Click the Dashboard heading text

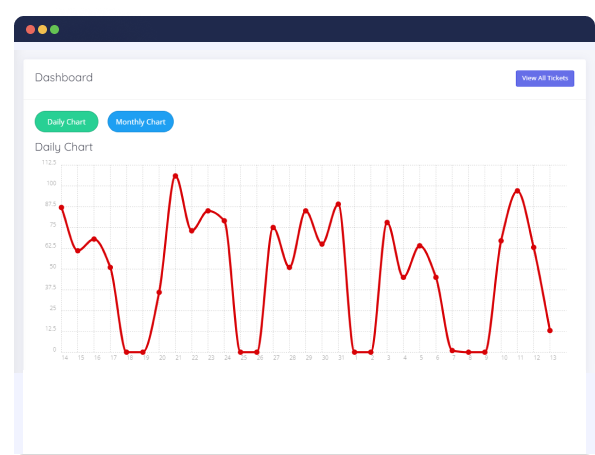(64, 77)
